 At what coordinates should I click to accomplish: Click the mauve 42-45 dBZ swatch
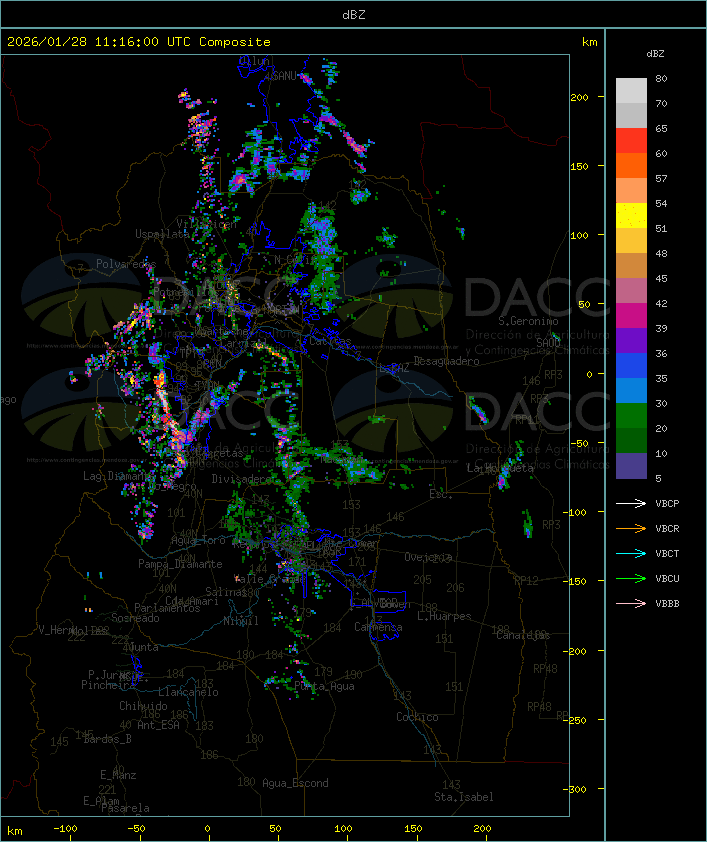coord(631,291)
